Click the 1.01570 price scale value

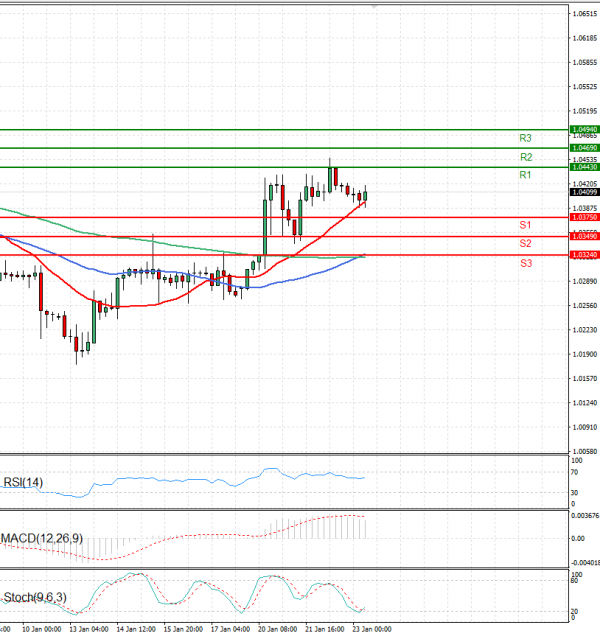pyautogui.click(x=585, y=378)
